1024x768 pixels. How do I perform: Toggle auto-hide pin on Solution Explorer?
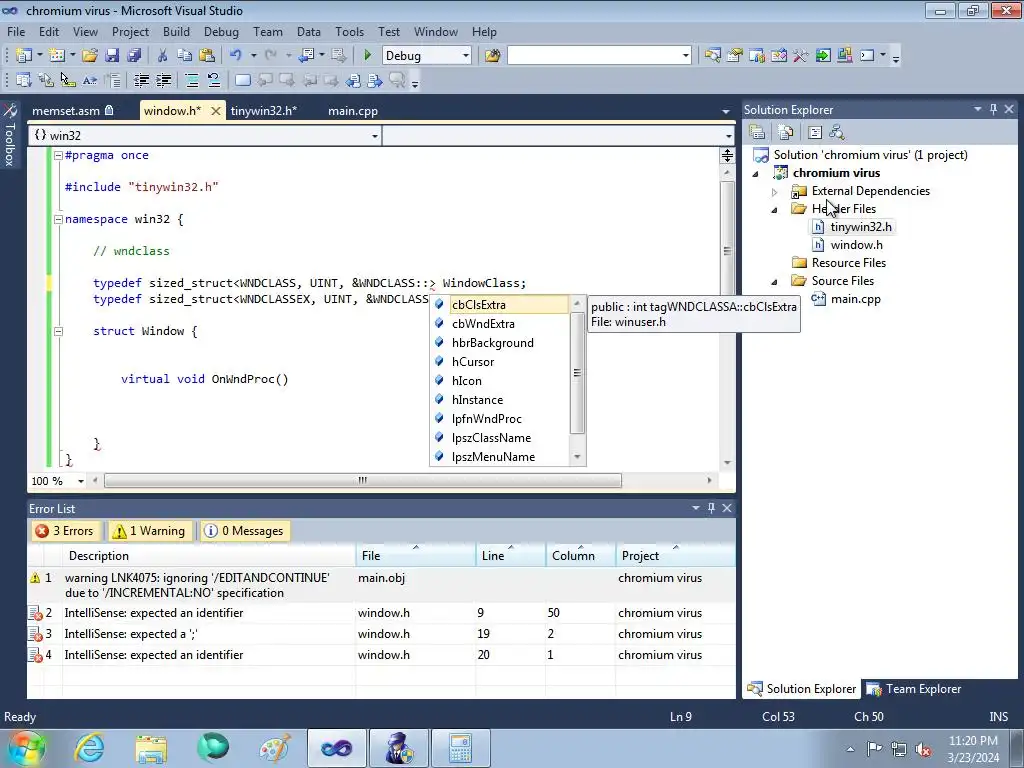tap(993, 109)
